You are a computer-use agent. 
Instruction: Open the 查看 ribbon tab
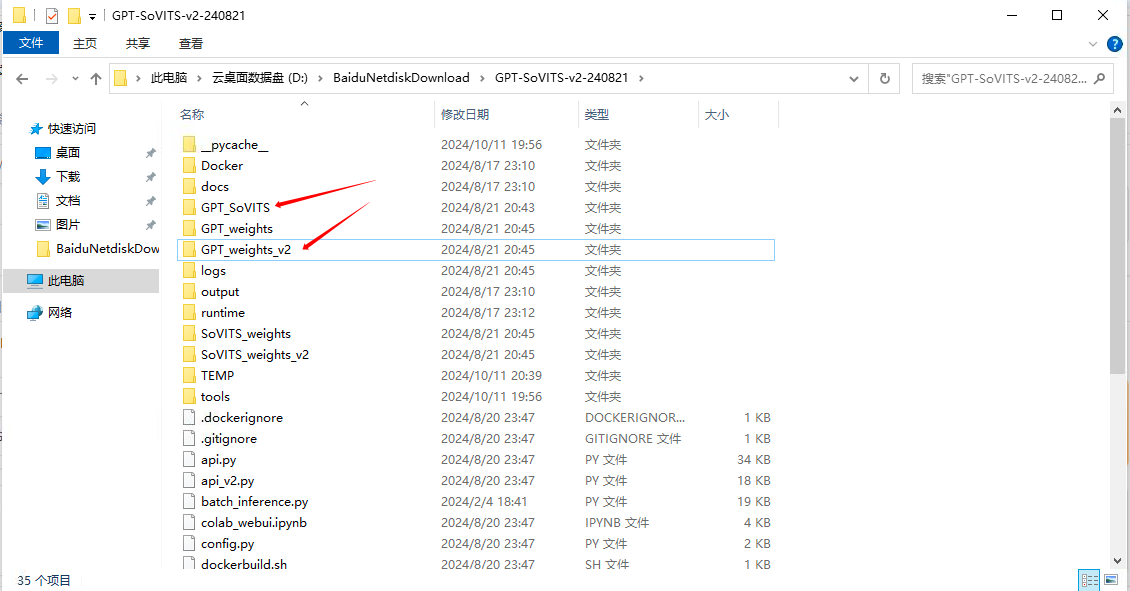click(191, 43)
